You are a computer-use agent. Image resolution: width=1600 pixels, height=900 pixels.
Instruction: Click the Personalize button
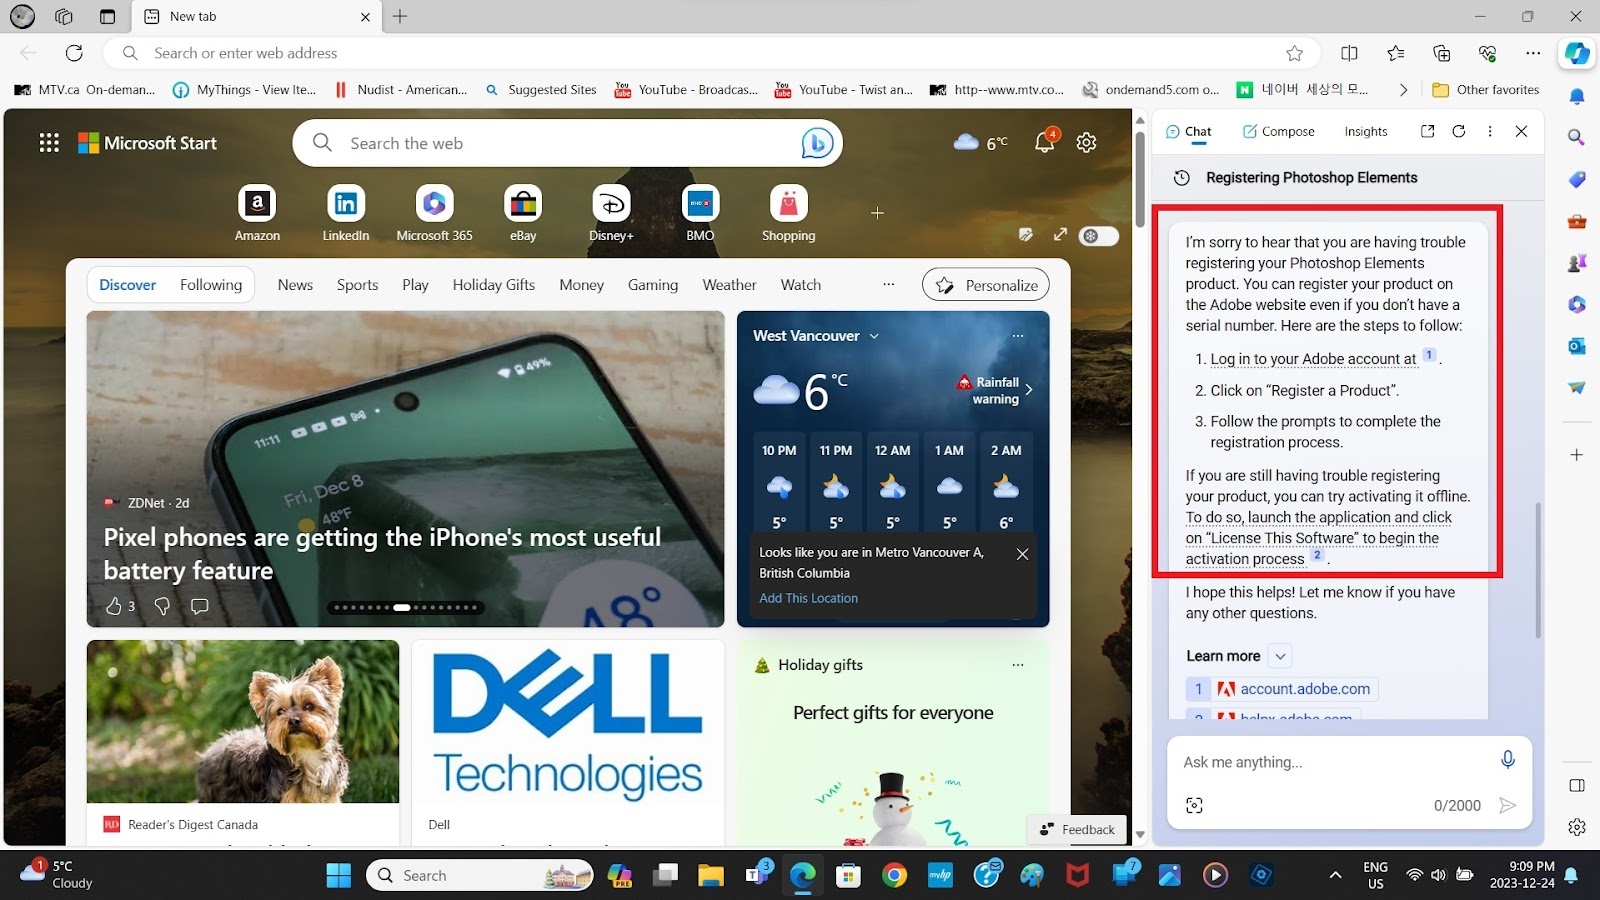(x=986, y=285)
